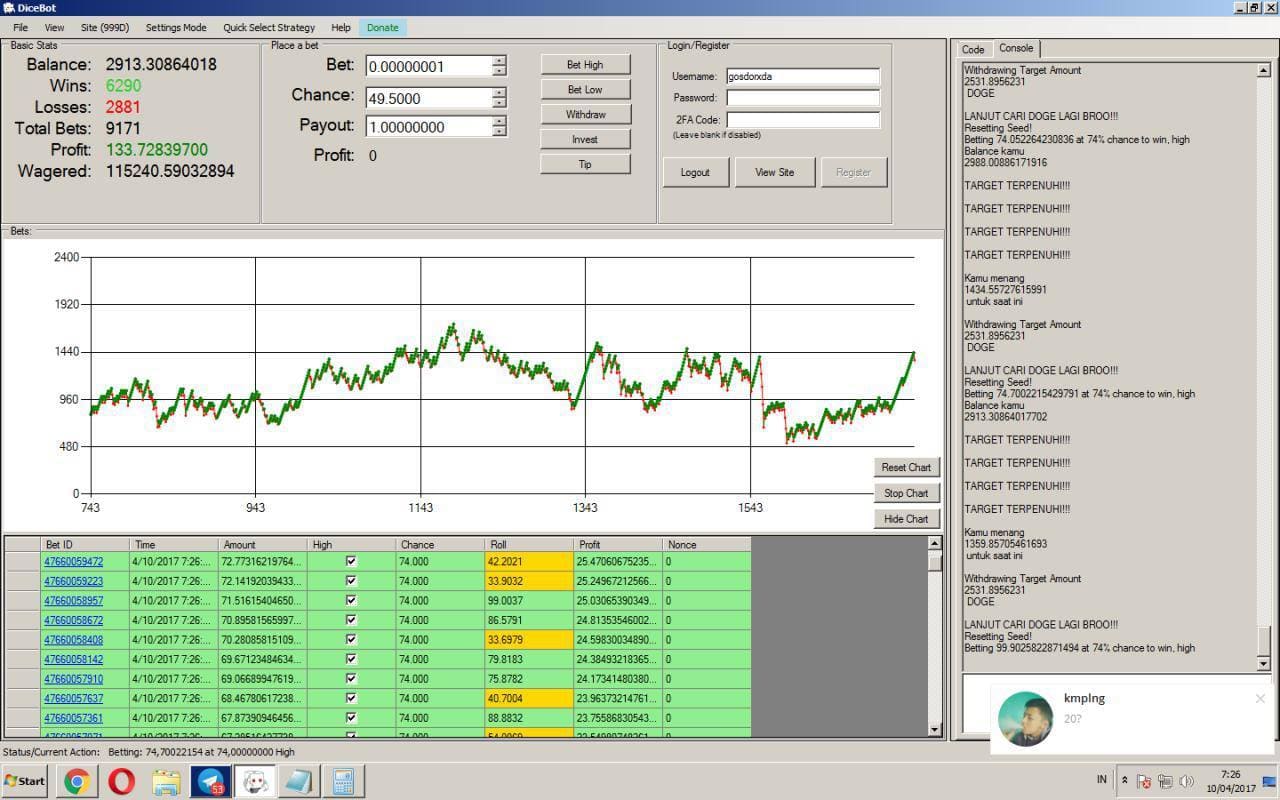Launch Google Chrome from the taskbar

tap(77, 781)
